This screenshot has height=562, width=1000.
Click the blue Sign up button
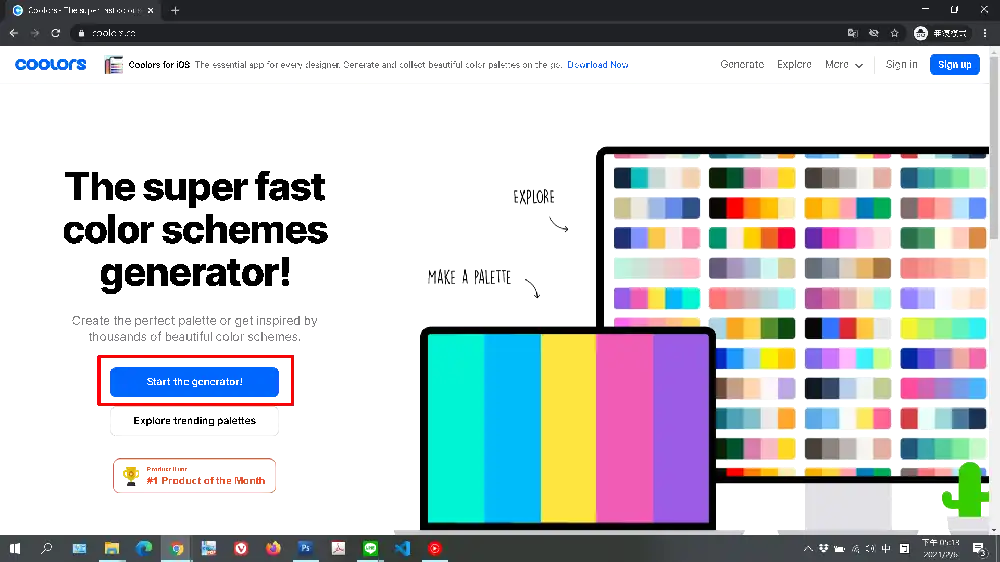(x=954, y=64)
